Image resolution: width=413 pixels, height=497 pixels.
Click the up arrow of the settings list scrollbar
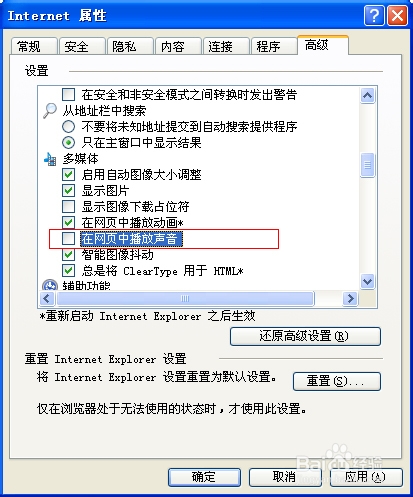[367, 96]
